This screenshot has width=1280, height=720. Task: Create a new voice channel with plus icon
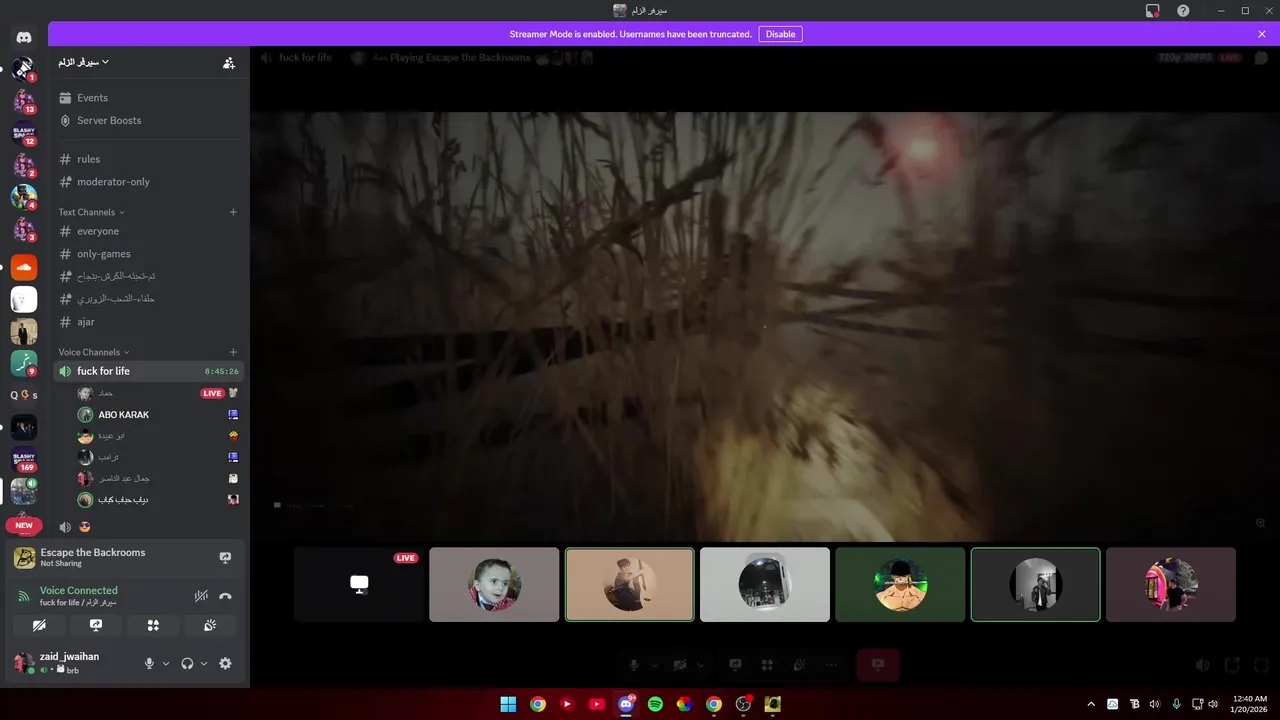coord(233,352)
